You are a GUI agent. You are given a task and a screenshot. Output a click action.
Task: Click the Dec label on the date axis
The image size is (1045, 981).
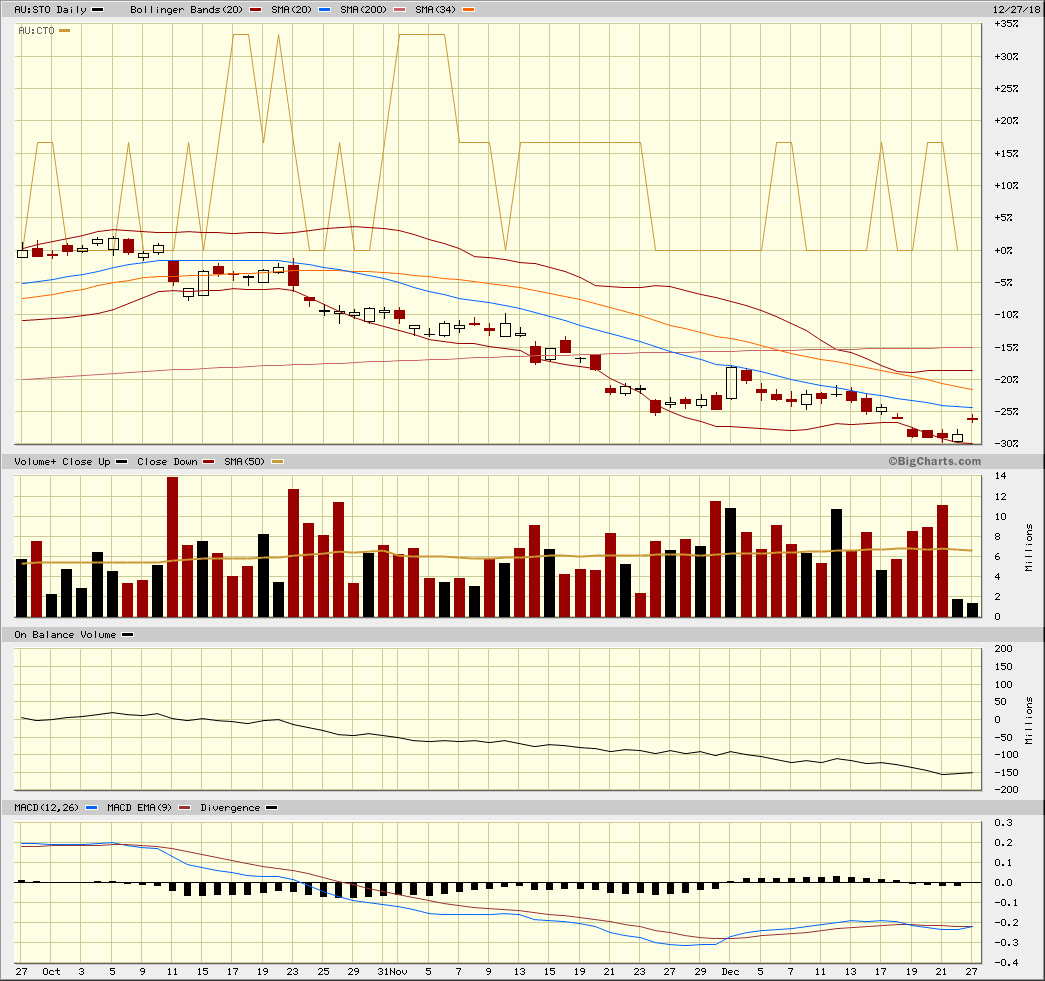point(730,971)
